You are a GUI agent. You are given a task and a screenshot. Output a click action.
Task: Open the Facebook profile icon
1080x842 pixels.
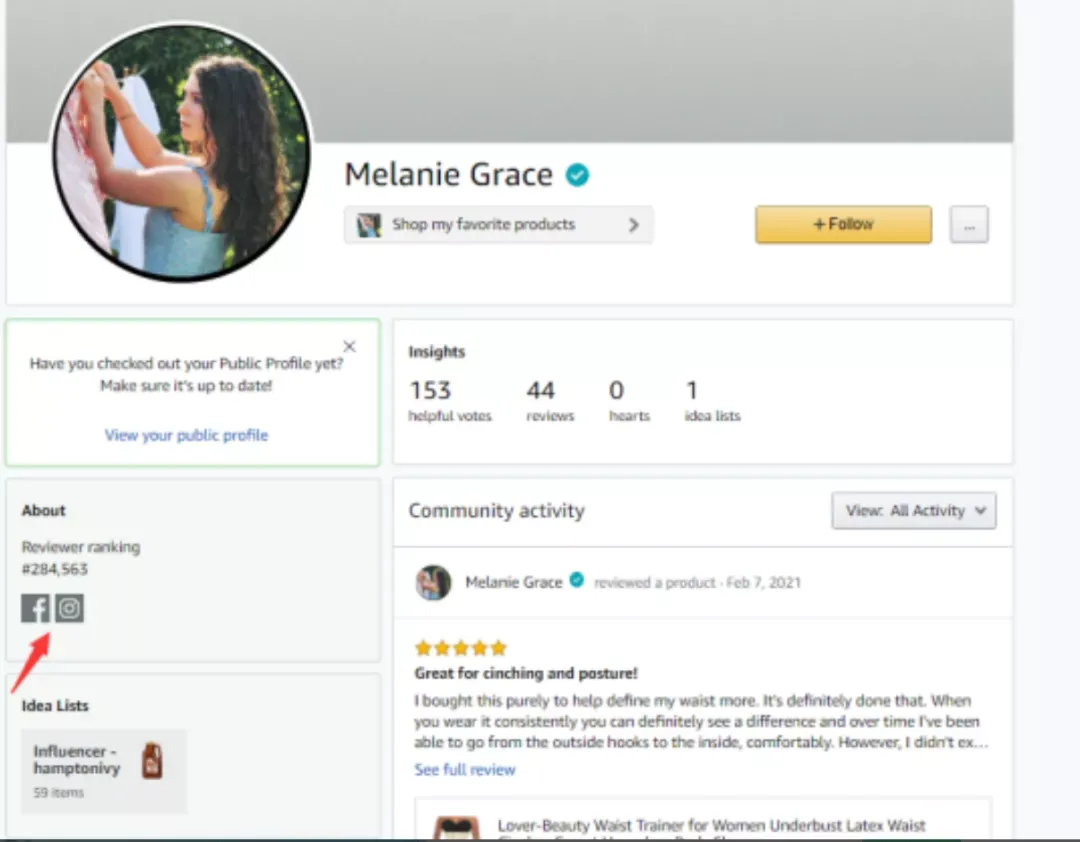[x=35, y=608]
